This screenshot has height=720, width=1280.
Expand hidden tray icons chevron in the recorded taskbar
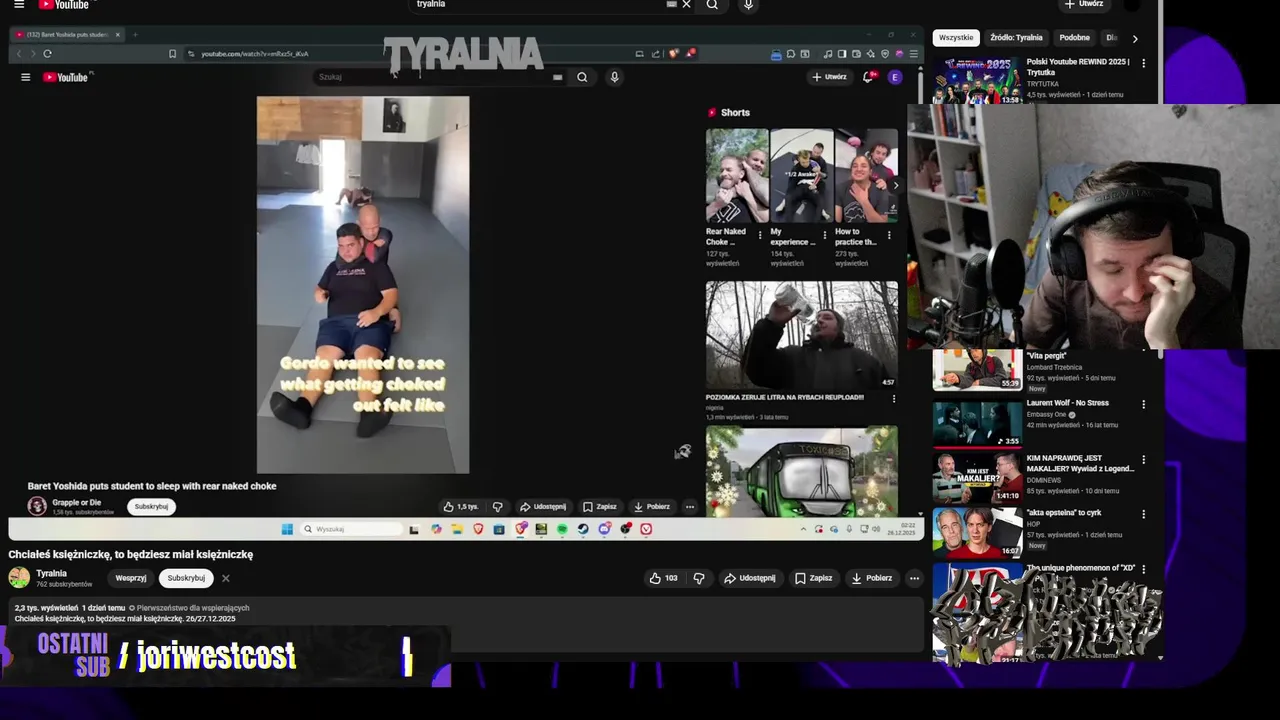tap(803, 529)
